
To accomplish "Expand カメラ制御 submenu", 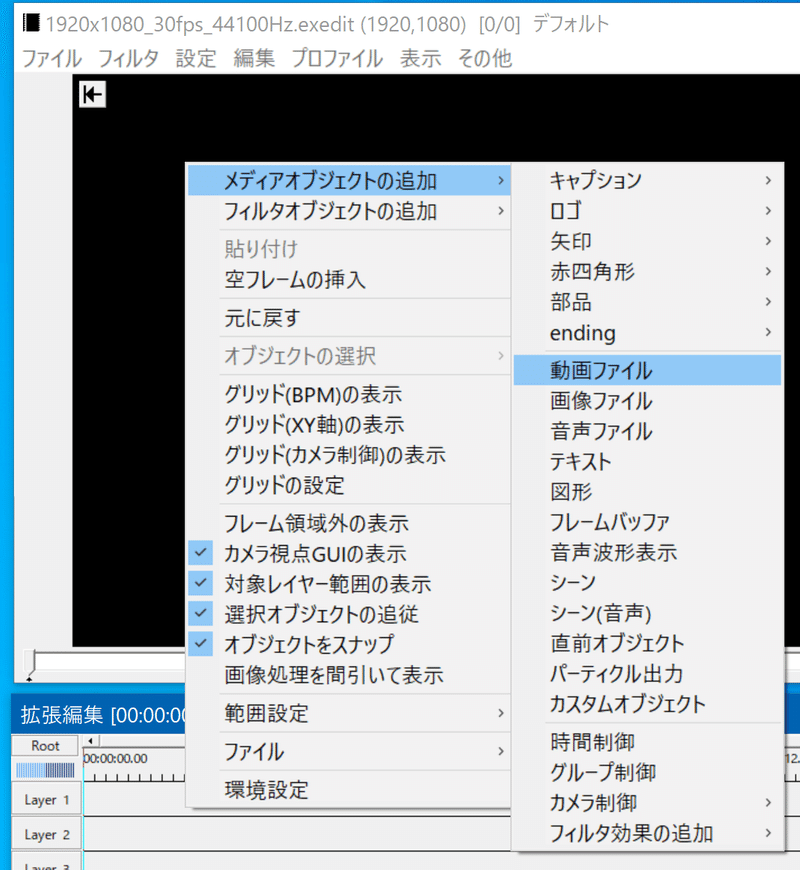I will click(x=647, y=802).
